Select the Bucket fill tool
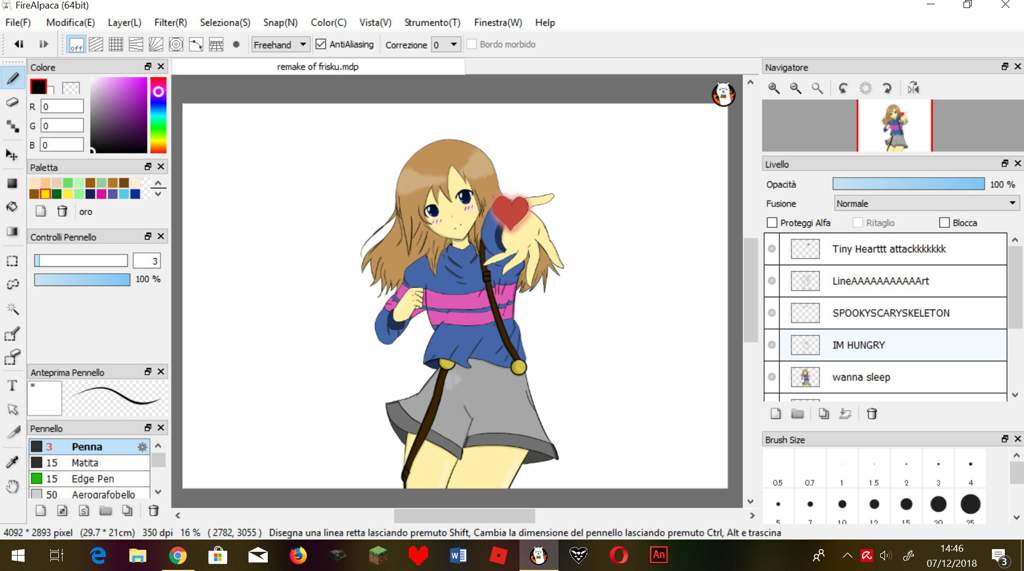Viewport: 1024px width, 571px height. click(x=12, y=206)
